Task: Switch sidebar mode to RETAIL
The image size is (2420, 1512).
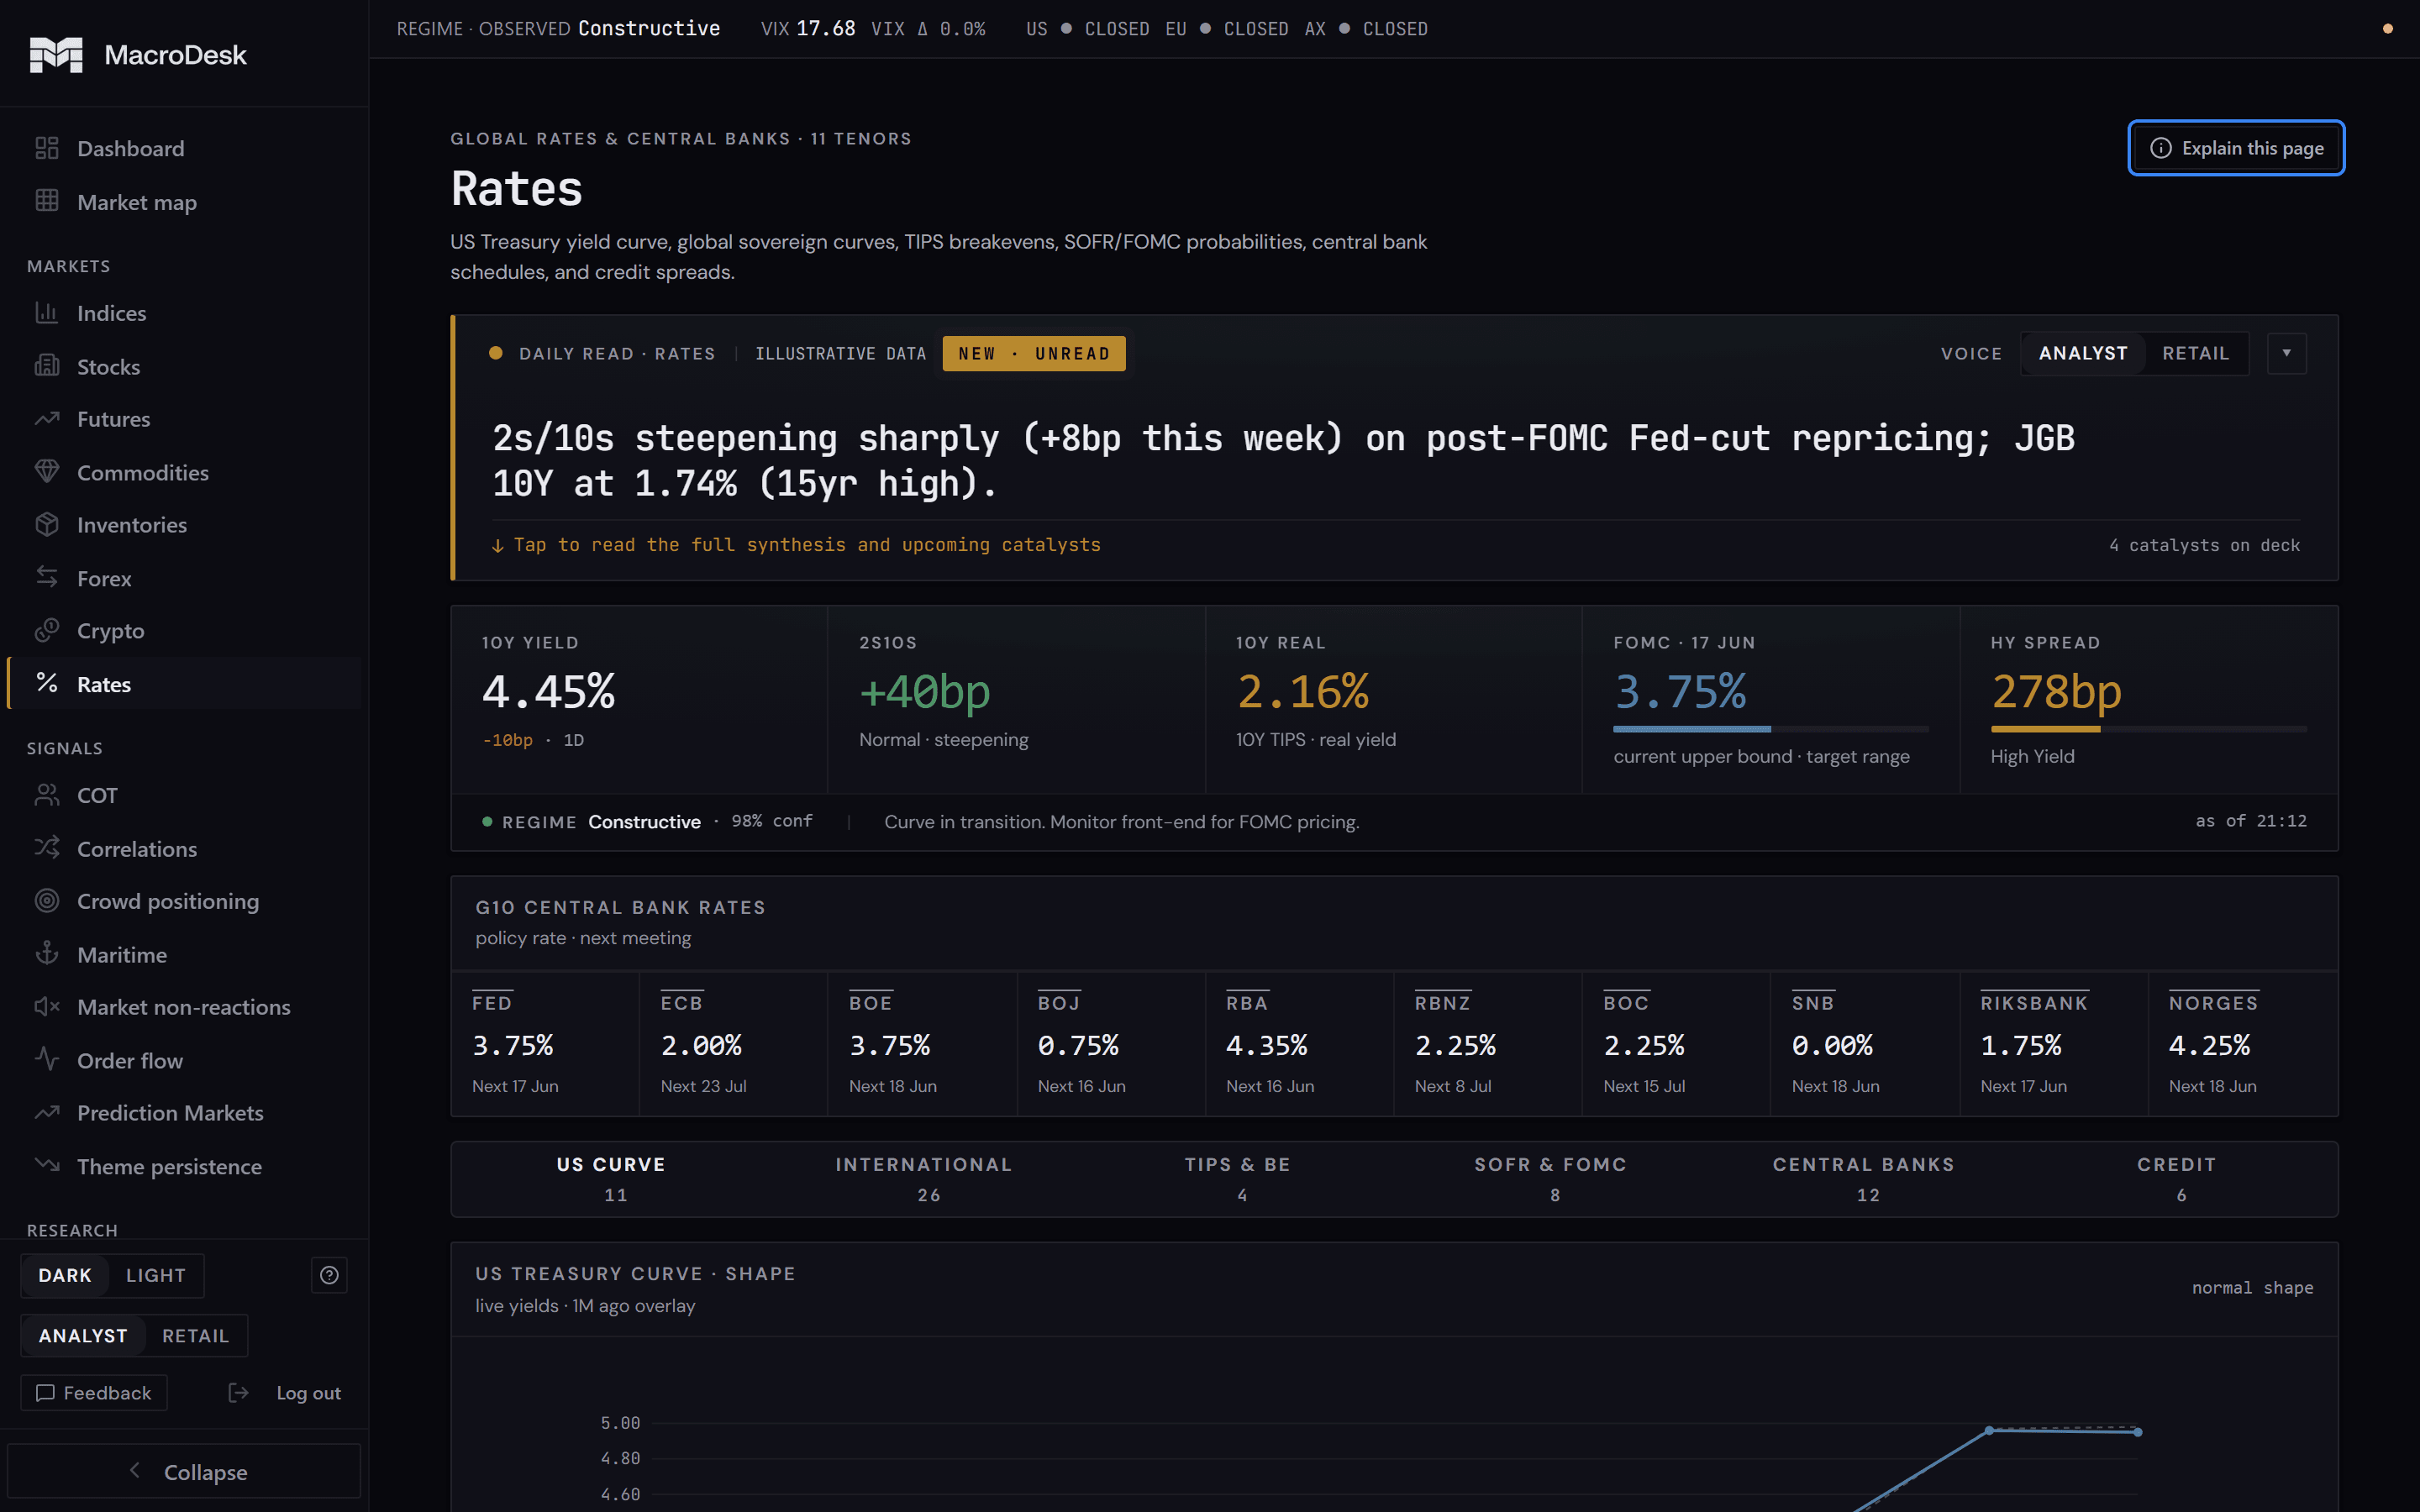Action: click(195, 1336)
